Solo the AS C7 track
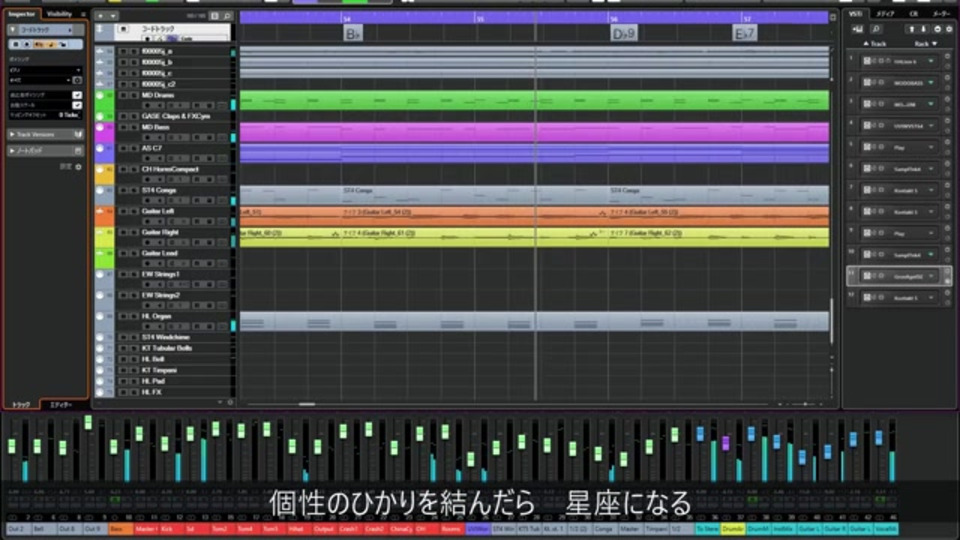 [x=133, y=148]
